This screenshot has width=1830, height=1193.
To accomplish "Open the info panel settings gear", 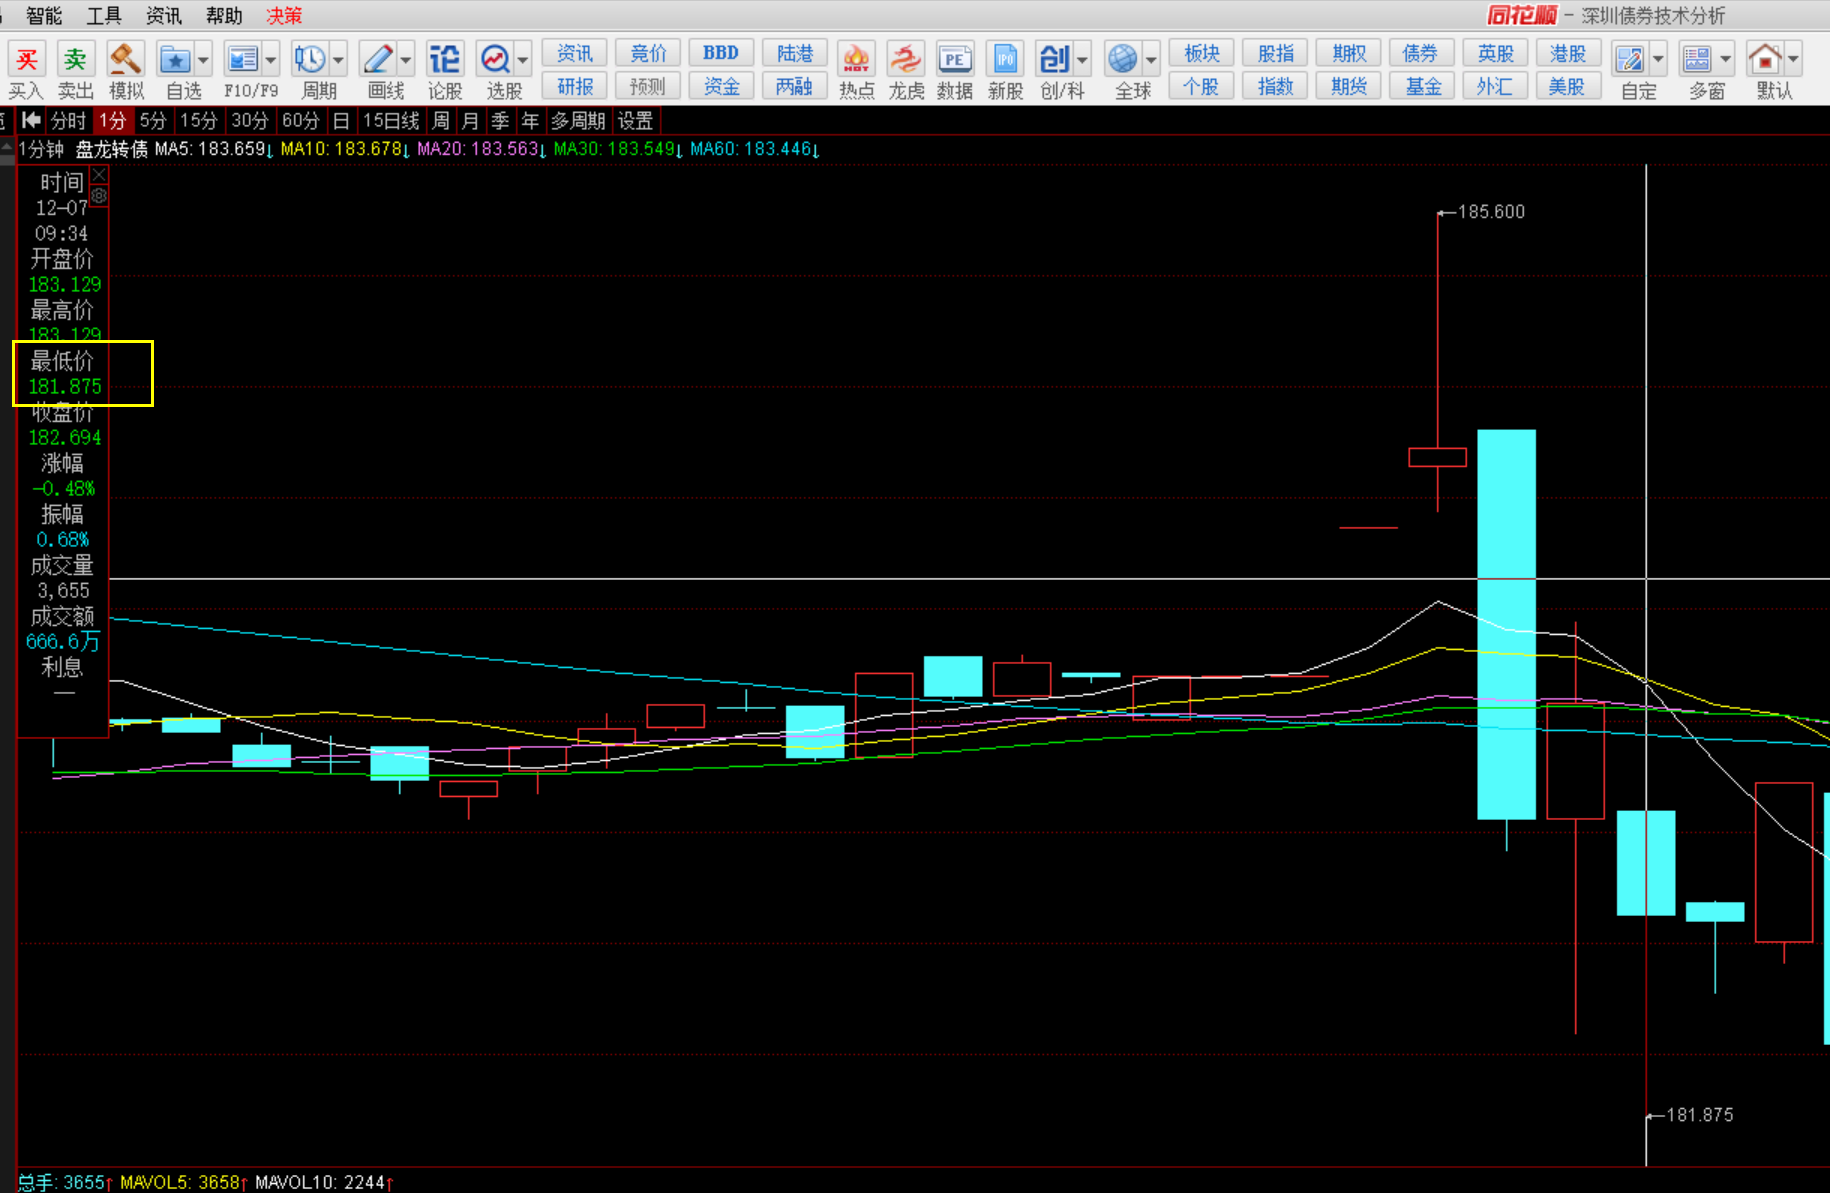I will tap(99, 196).
